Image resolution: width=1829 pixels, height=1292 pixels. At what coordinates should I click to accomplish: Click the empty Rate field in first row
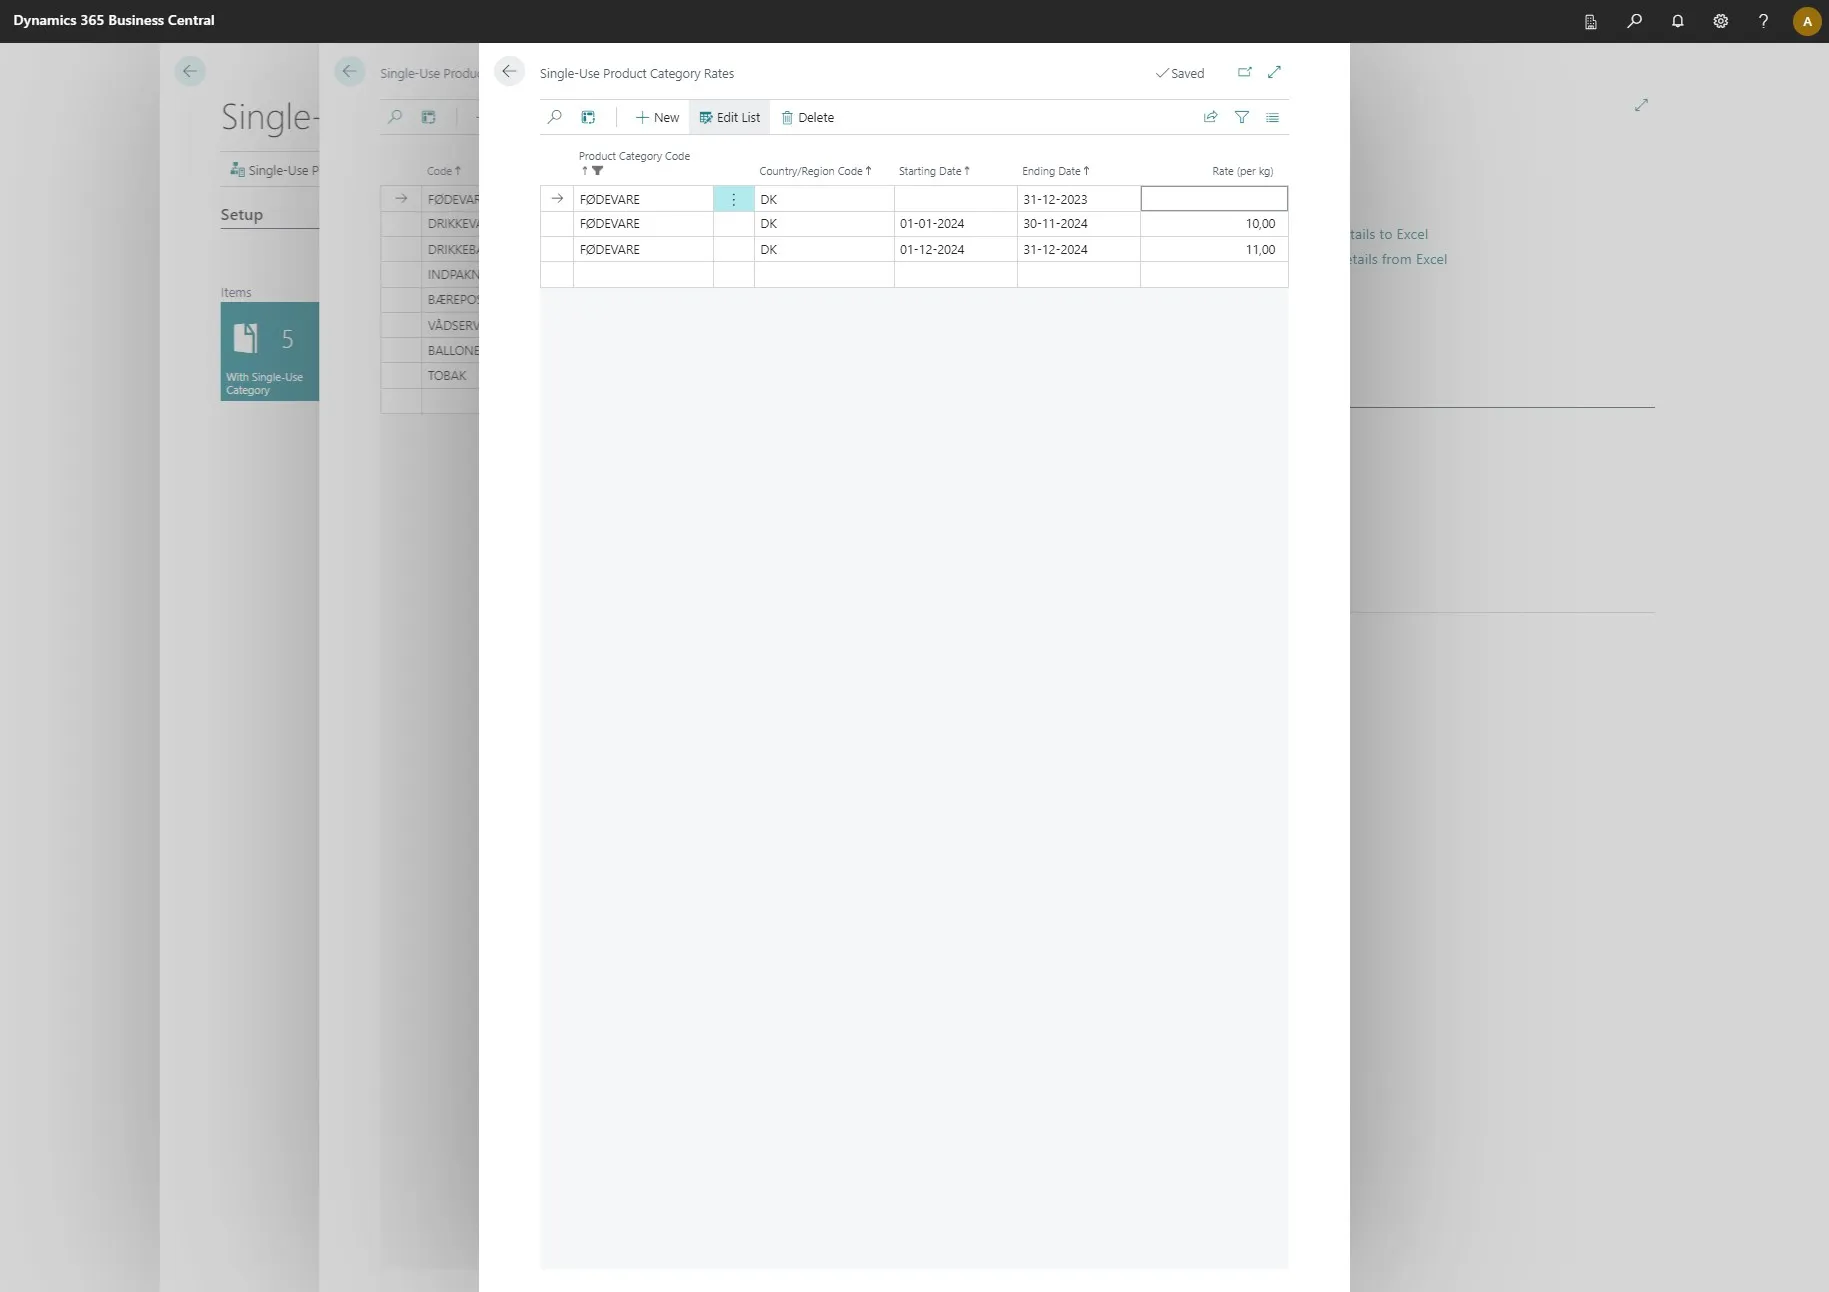[1214, 199]
